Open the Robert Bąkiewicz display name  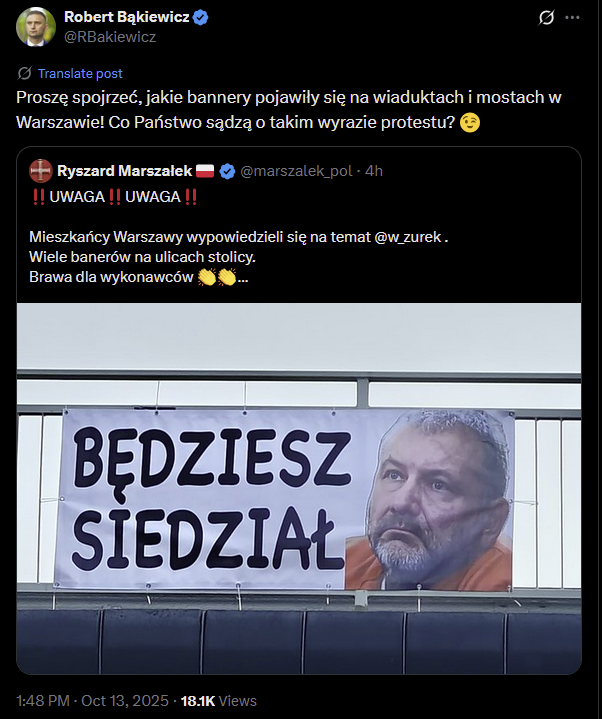tap(127, 17)
